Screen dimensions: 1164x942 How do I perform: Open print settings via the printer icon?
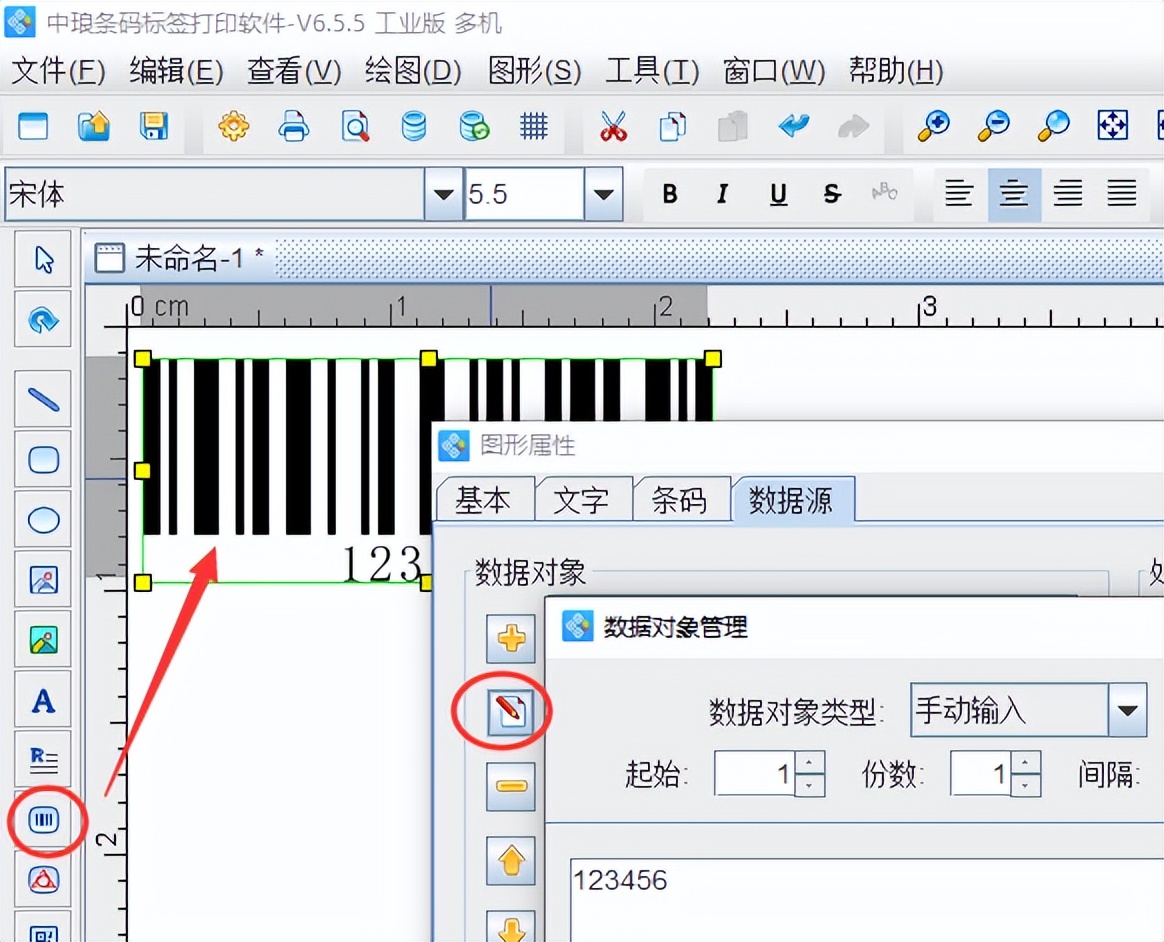click(x=294, y=127)
